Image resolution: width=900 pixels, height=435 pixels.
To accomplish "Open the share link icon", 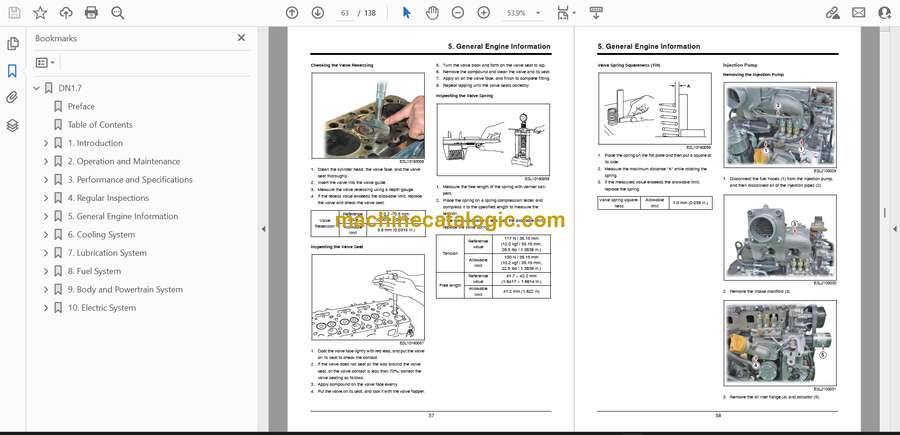I will [832, 13].
